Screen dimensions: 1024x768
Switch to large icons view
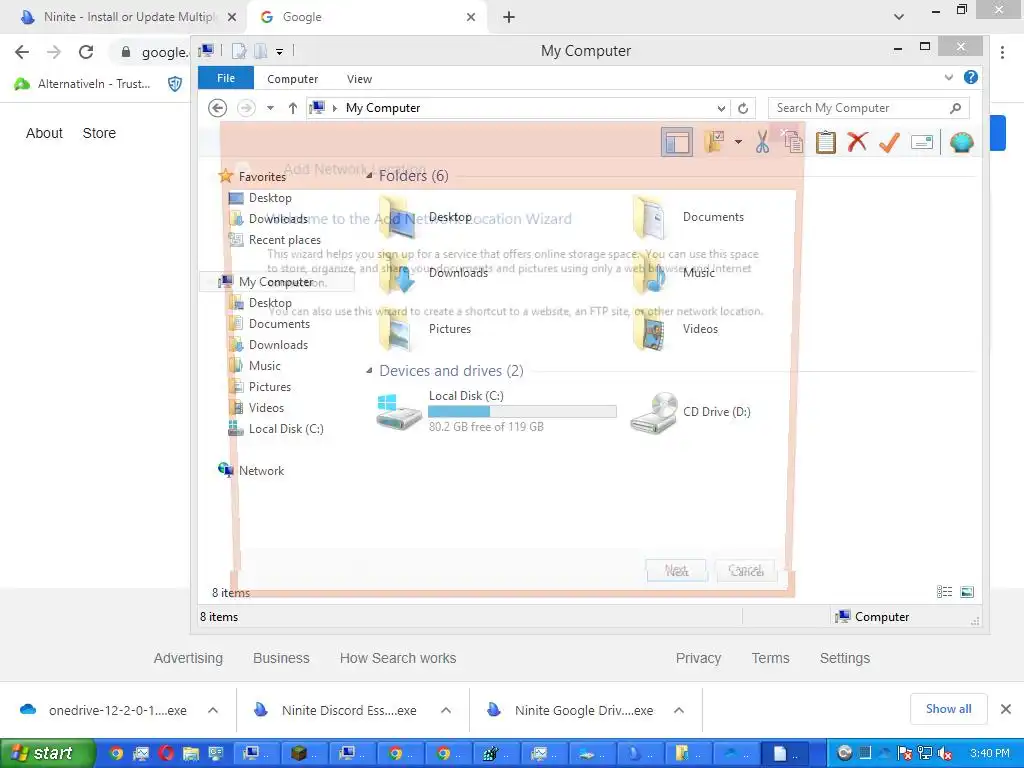[x=967, y=592]
